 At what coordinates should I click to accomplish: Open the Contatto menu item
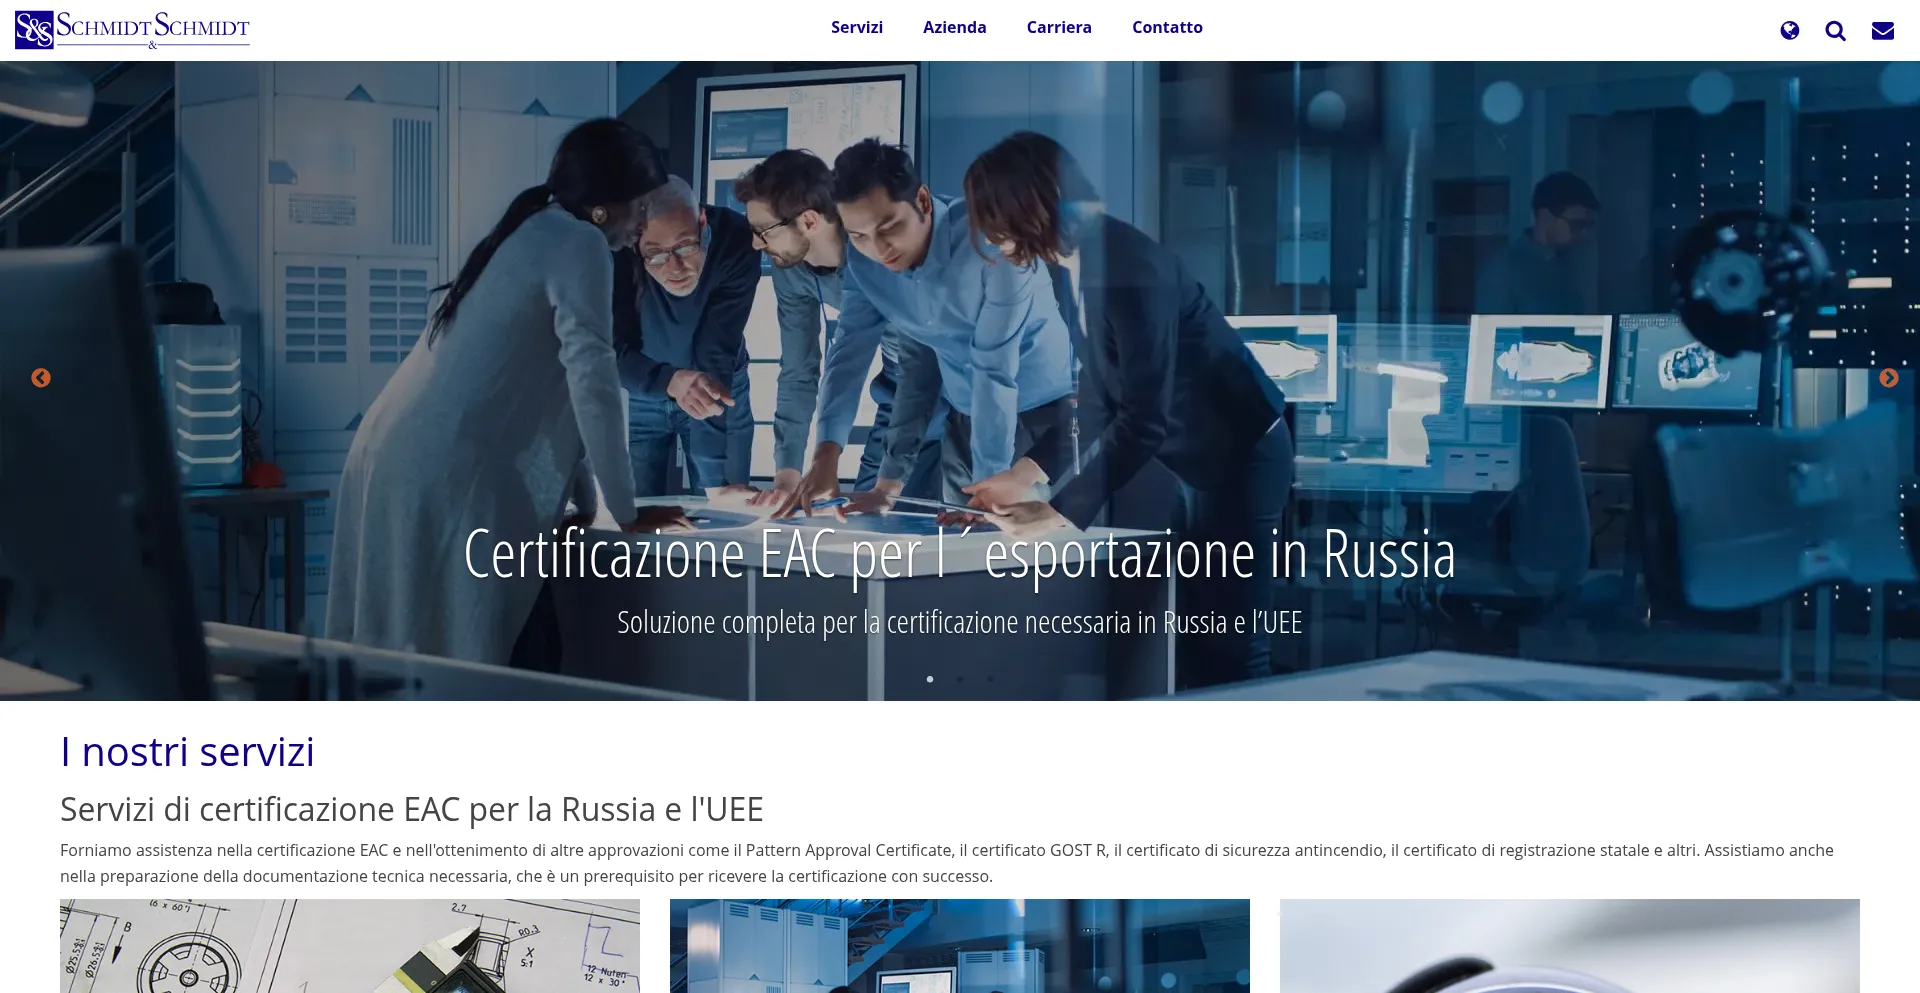pos(1167,28)
